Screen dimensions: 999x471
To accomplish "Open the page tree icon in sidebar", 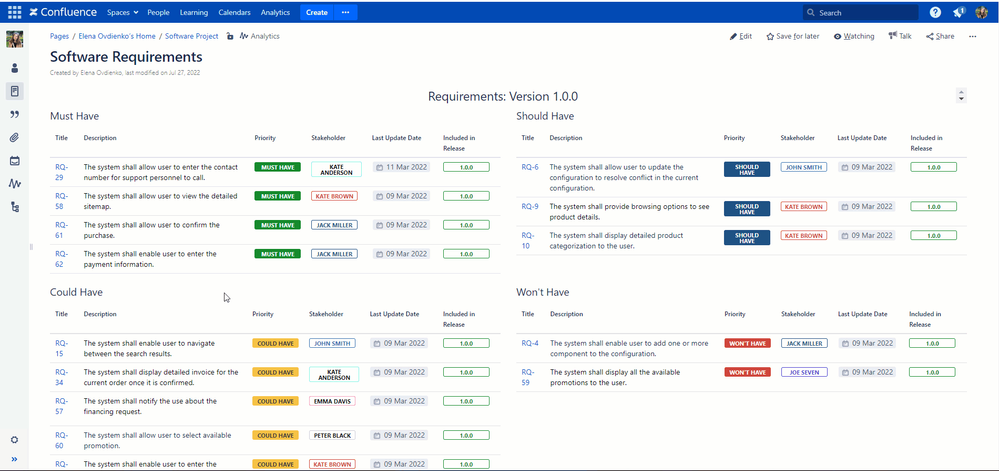I will coord(14,207).
